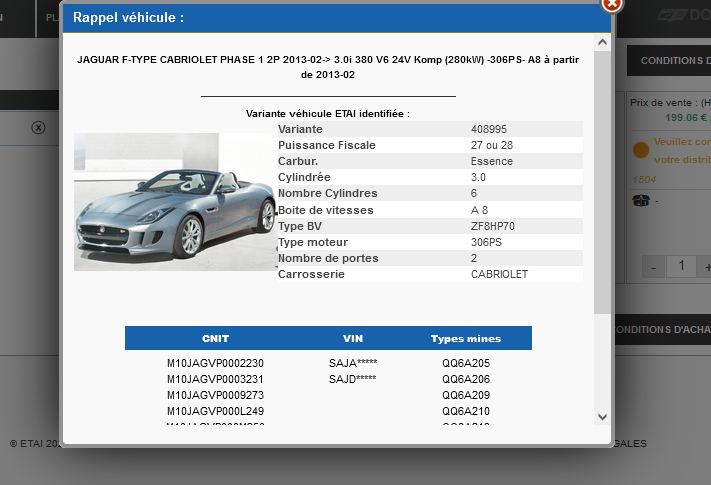Viewport: 711px width, 485px height.
Task: Select CNIT M10JAGVP000L249
Action: pos(215,411)
